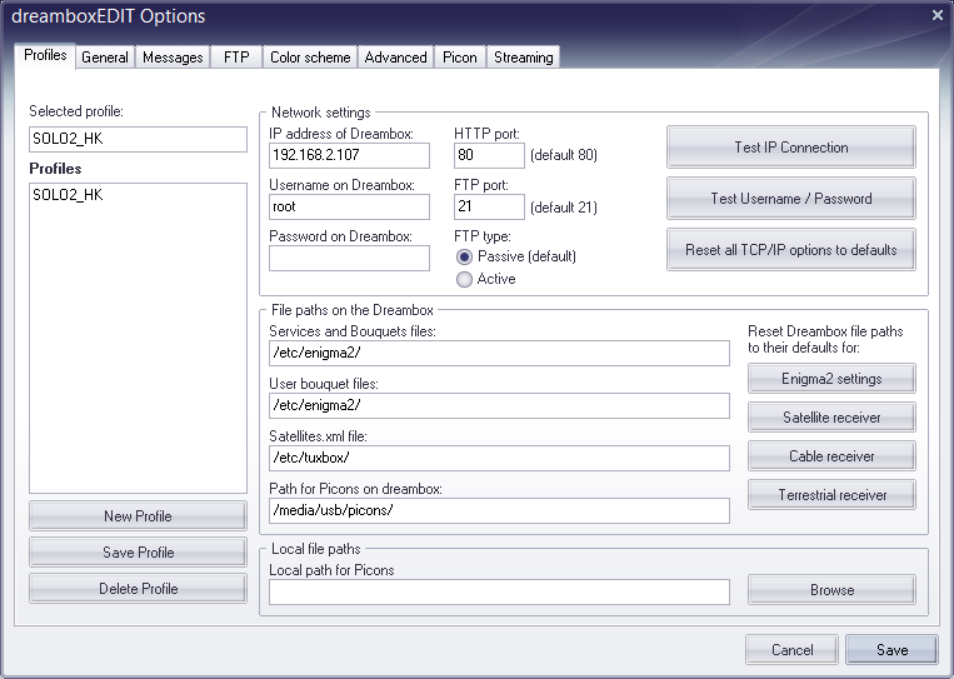Image resolution: width=954 pixels, height=679 pixels.
Task: Select the Profiles tab
Action: pos(45,55)
